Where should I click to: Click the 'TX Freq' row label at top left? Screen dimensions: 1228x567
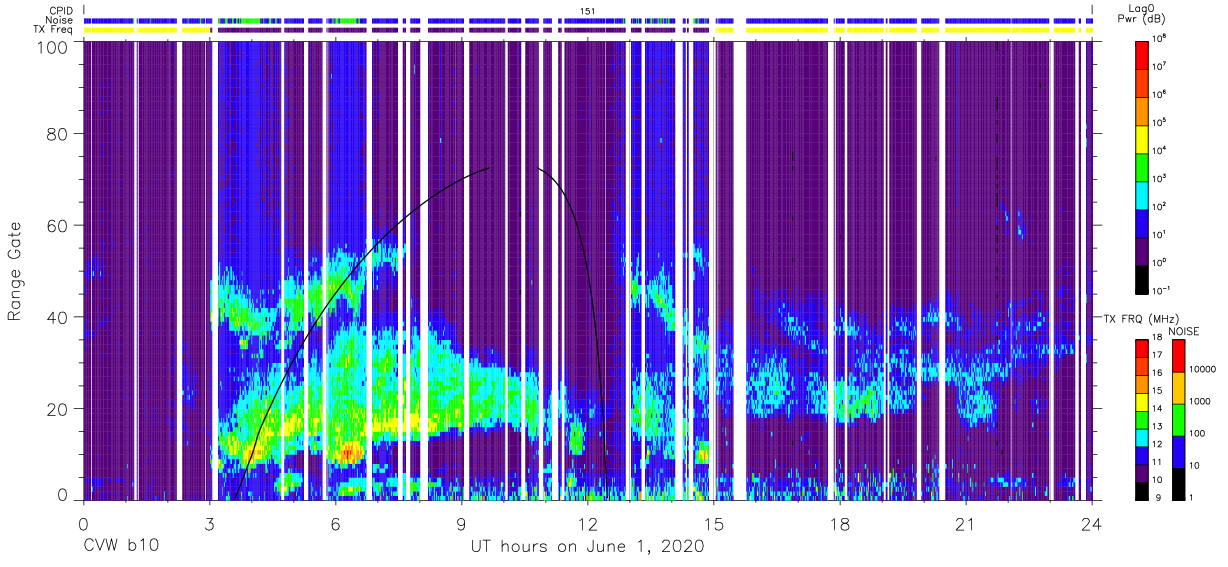tap(53, 30)
